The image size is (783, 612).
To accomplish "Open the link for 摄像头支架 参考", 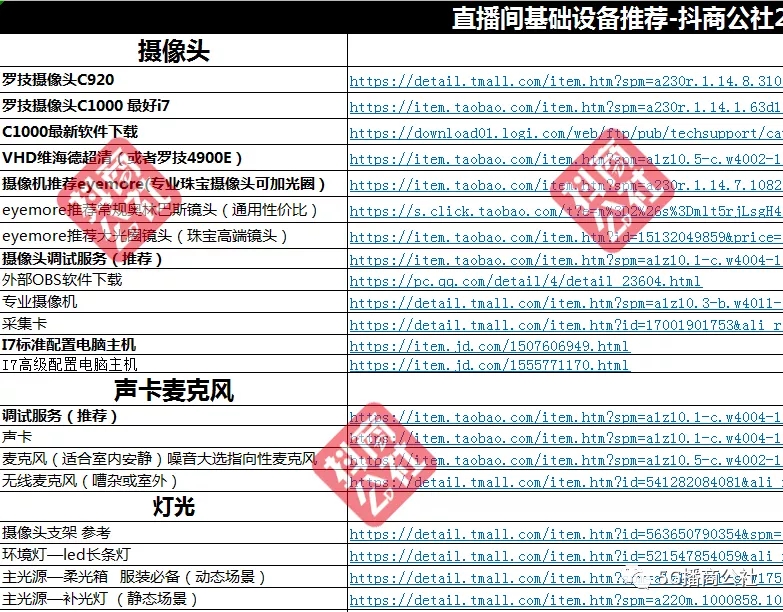I will (x=566, y=534).
